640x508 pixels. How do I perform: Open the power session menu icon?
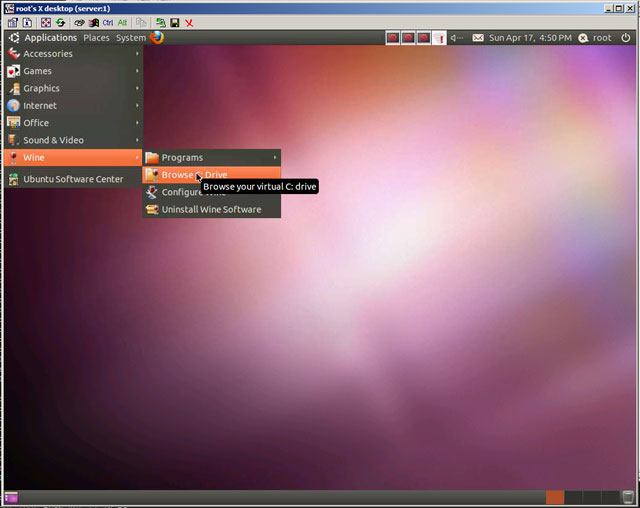pos(626,38)
